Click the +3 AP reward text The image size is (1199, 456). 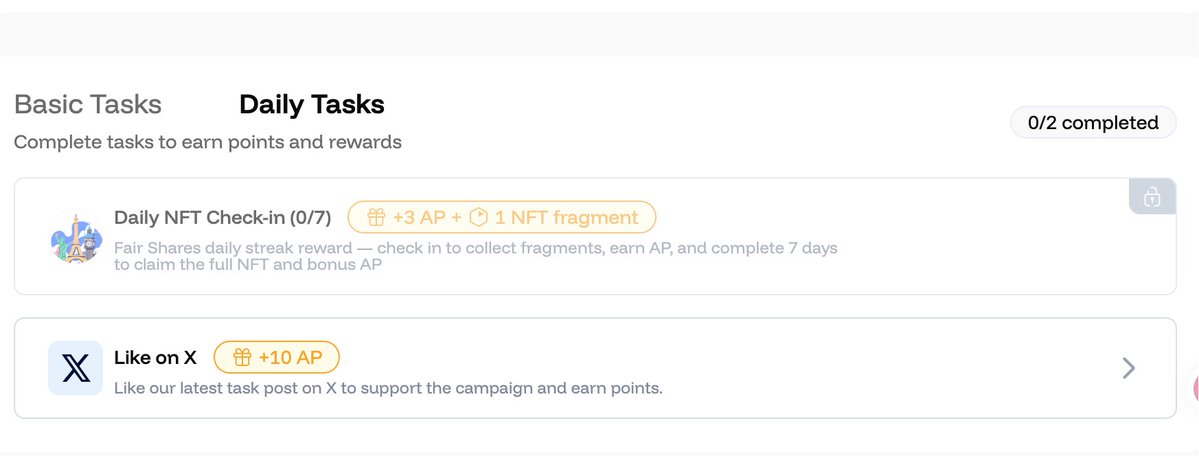(418, 217)
